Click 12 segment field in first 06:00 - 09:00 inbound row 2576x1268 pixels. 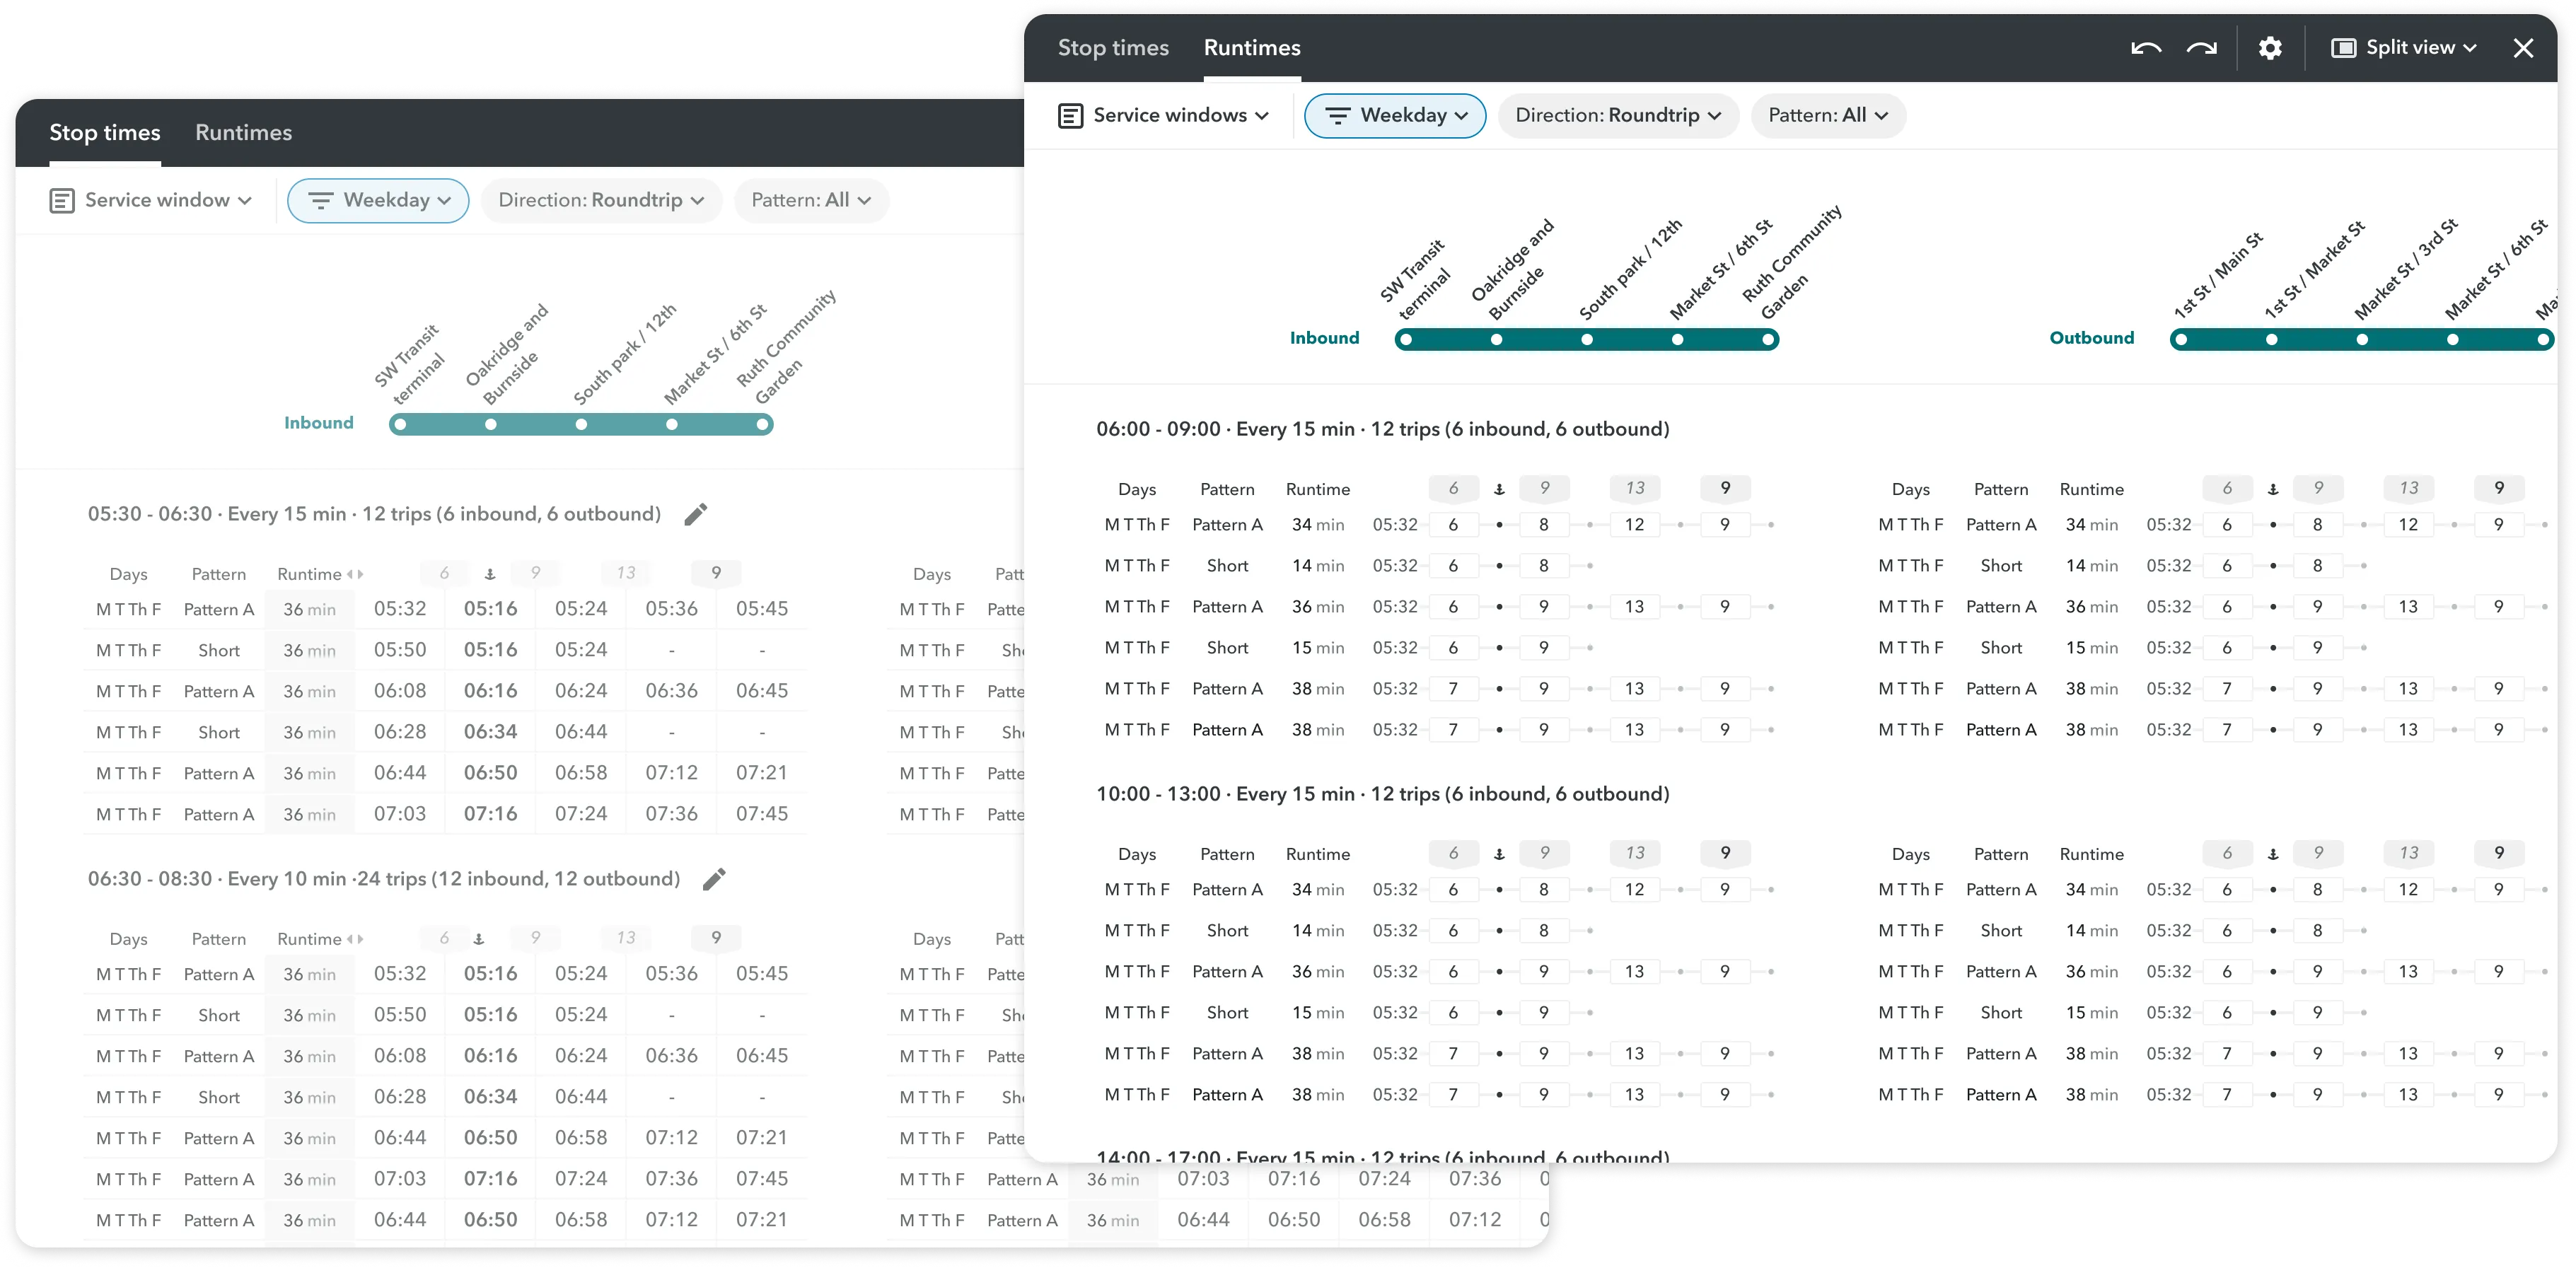coord(1634,525)
